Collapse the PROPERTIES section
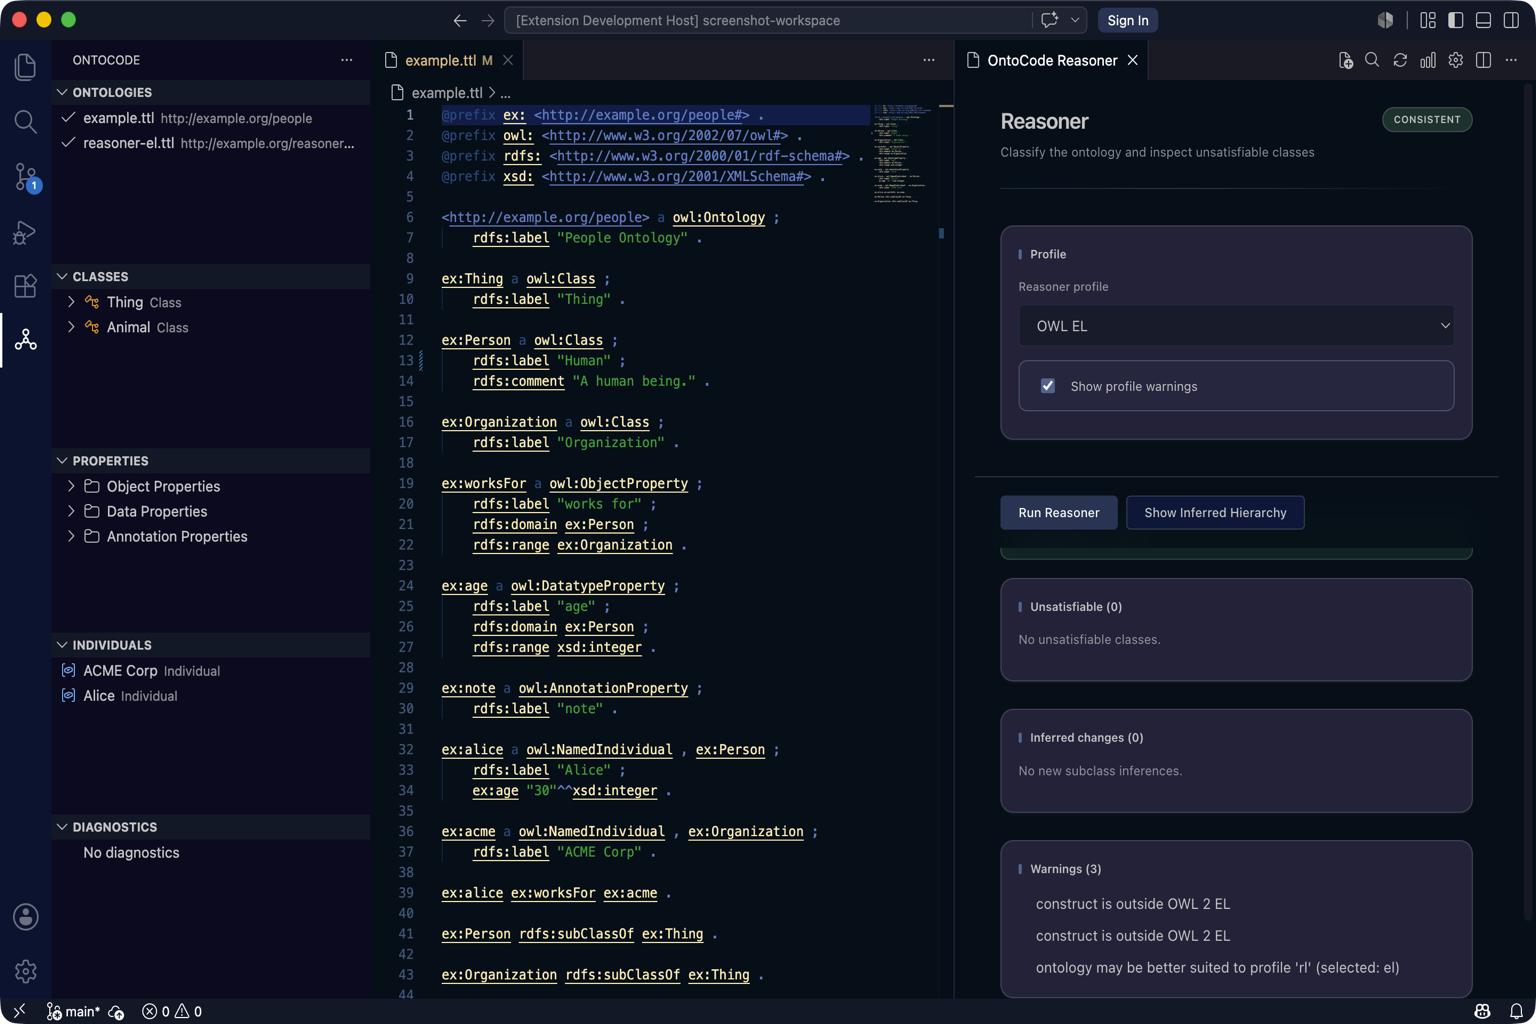Image resolution: width=1536 pixels, height=1024 pixels. pos(211,461)
